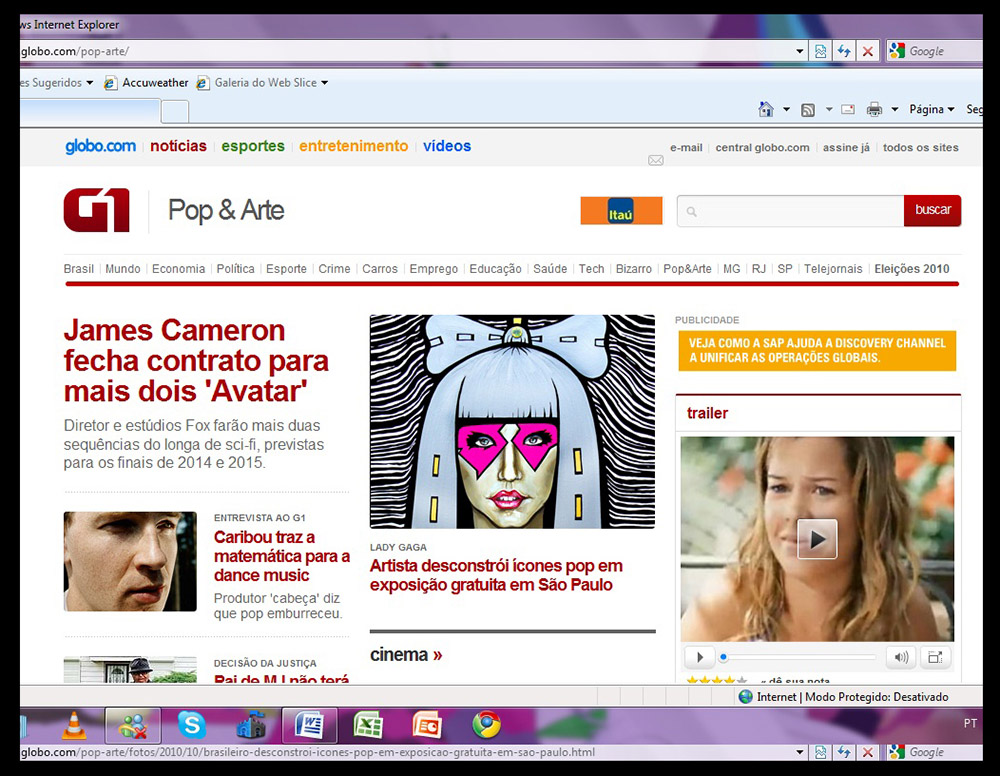Click the assine já link
Image resolution: width=1000 pixels, height=776 pixels.
click(x=846, y=148)
